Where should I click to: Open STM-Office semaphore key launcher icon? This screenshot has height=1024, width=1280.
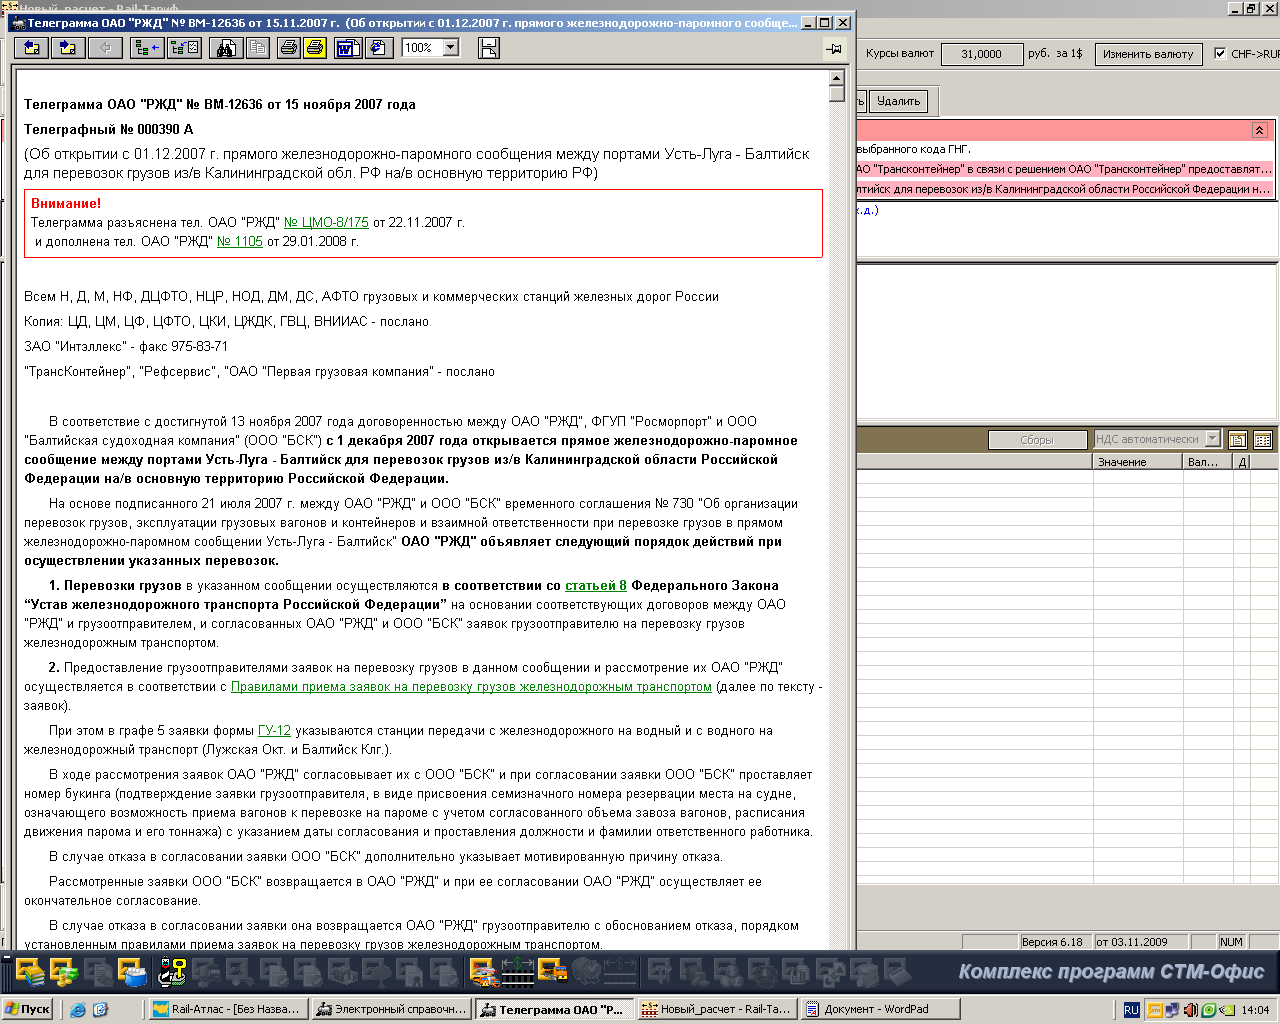172,970
